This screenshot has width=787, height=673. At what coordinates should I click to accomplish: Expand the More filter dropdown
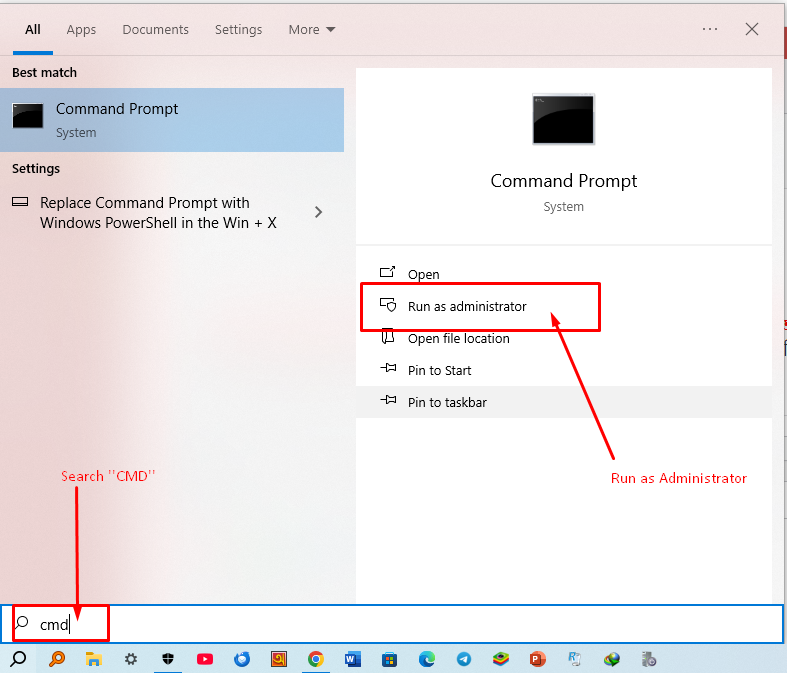point(312,30)
